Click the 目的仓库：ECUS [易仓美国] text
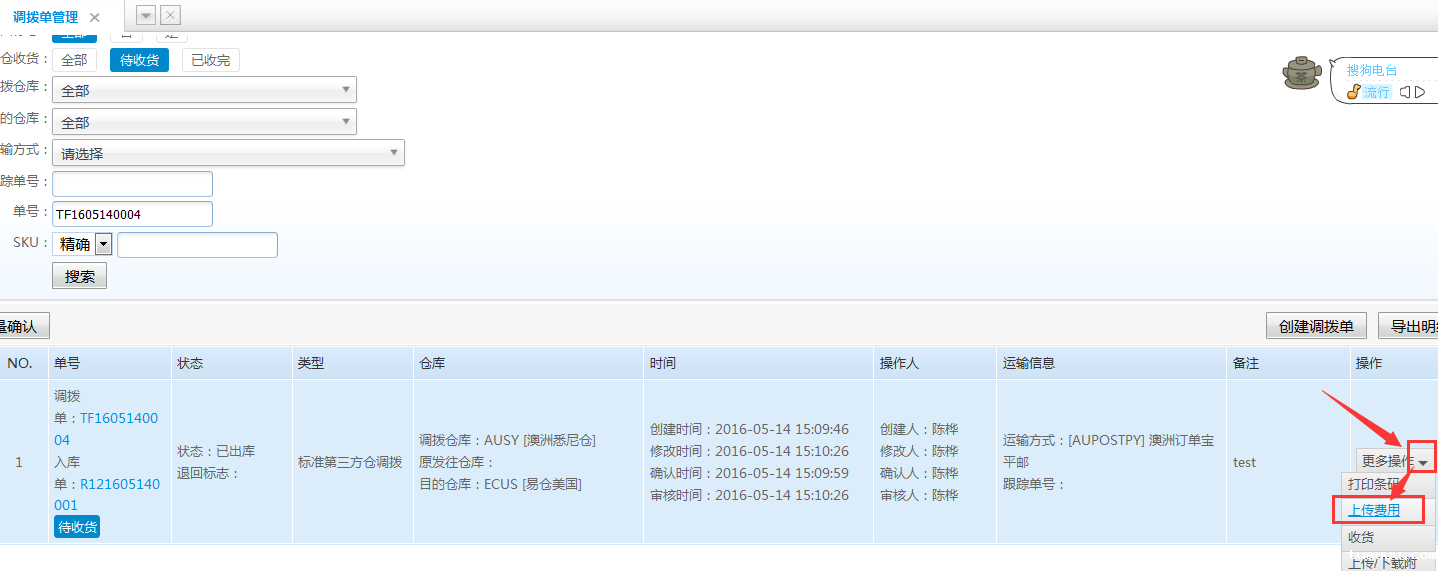 500,484
